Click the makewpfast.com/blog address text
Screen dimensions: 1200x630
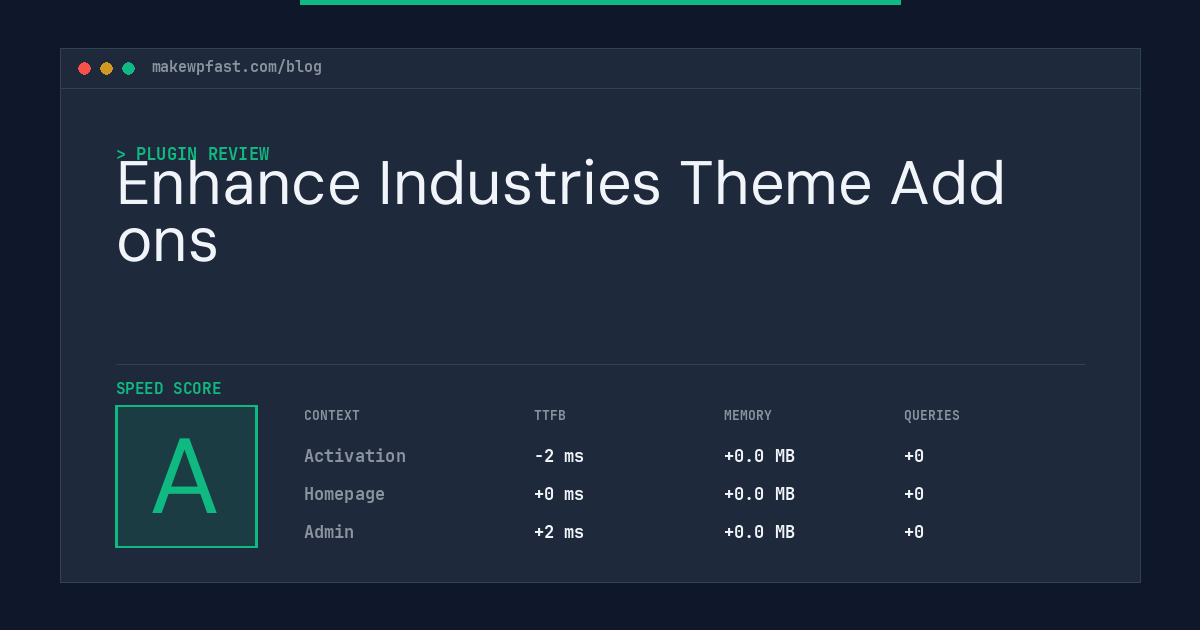237,67
